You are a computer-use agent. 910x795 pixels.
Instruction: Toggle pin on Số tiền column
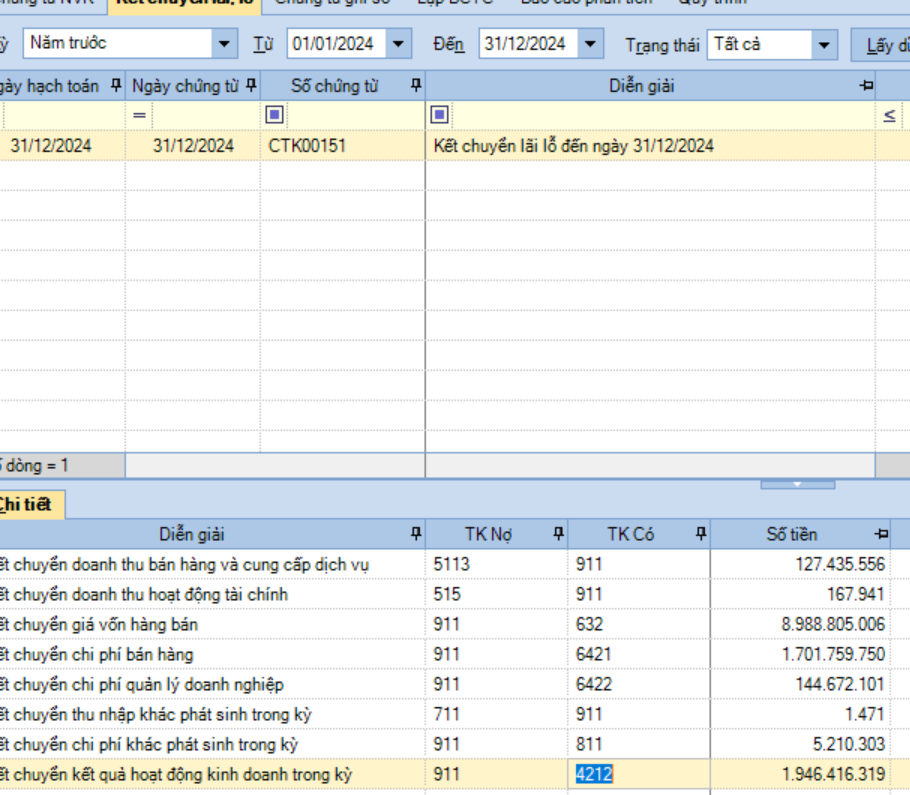[881, 534]
